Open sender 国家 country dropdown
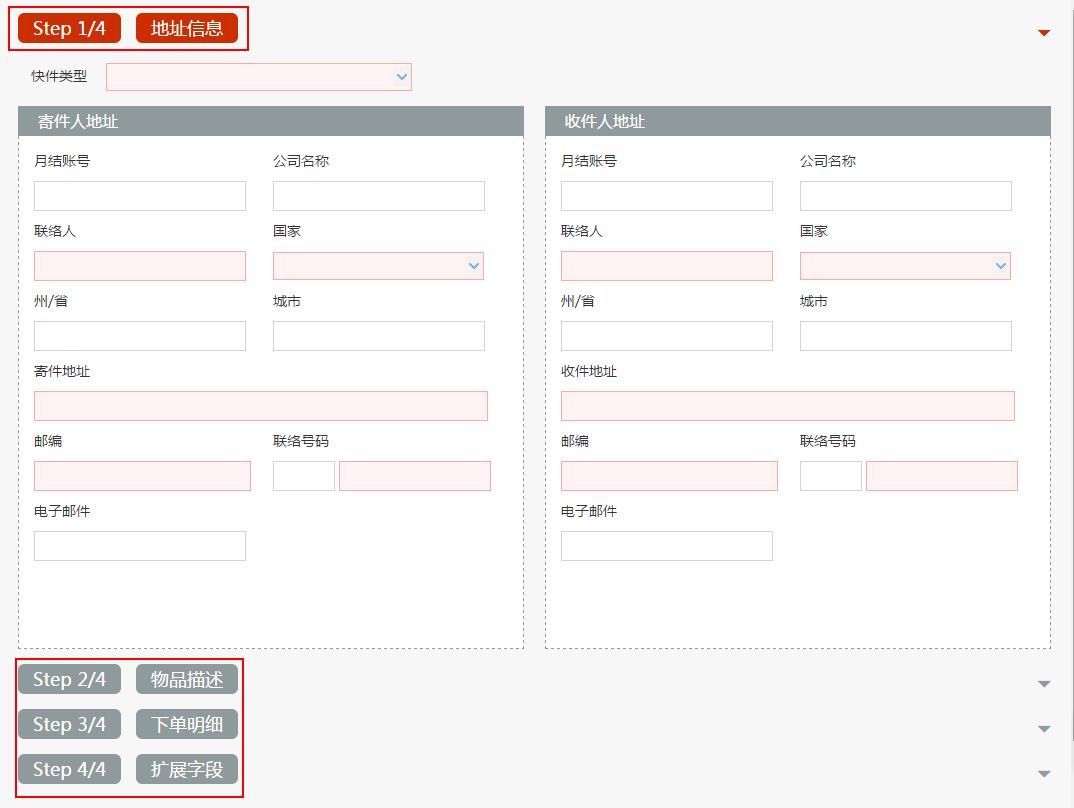 pos(378,266)
